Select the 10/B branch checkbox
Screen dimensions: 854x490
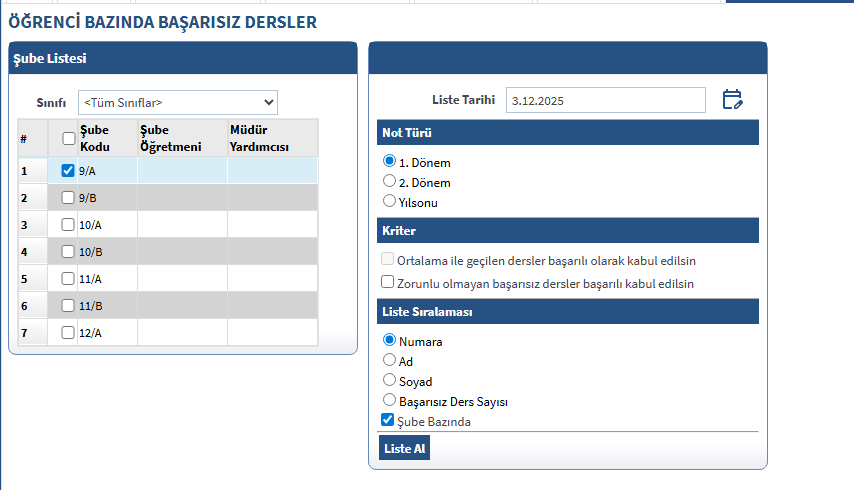(x=68, y=251)
